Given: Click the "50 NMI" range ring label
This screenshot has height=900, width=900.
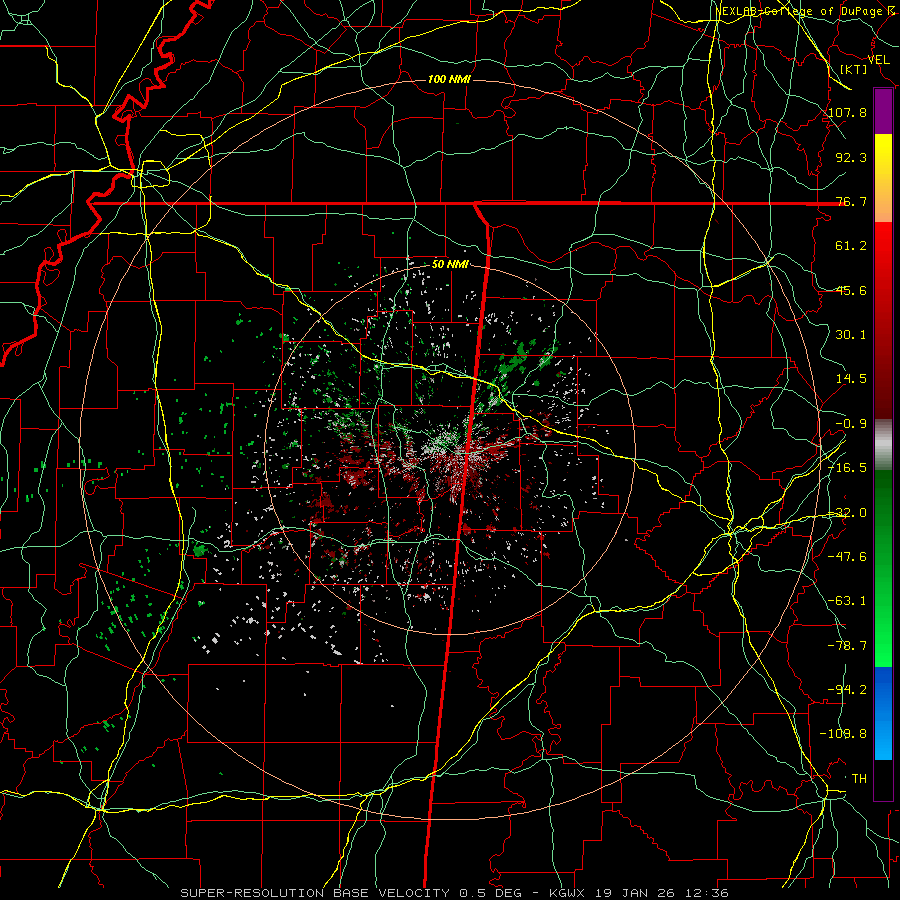Looking at the screenshot, I should coord(450,264).
